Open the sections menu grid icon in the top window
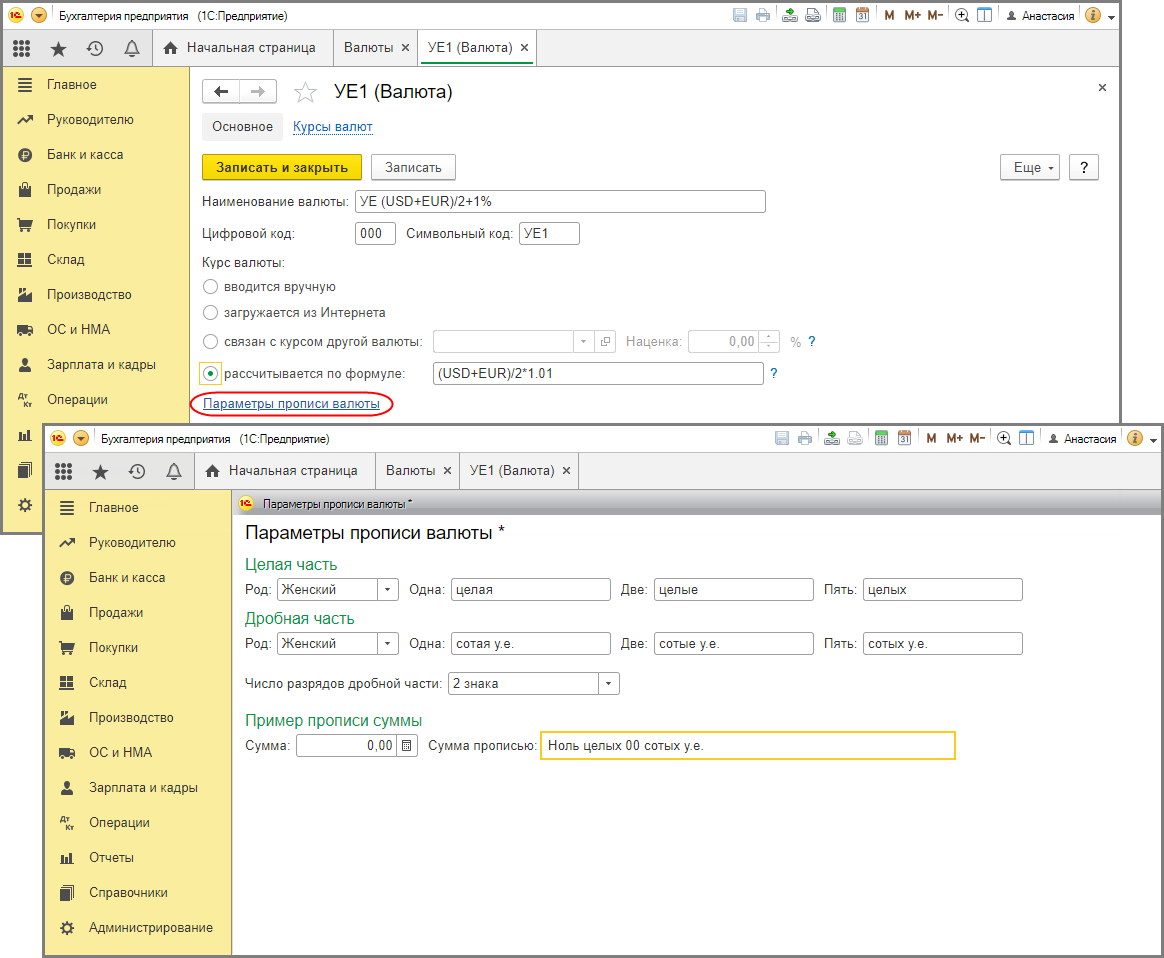Screen dimensions: 1164x958 pos(23,48)
